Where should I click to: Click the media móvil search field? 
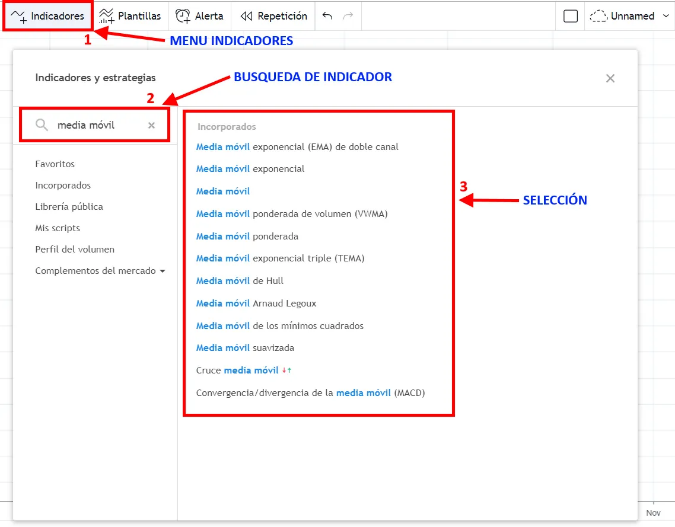[x=95, y=125]
